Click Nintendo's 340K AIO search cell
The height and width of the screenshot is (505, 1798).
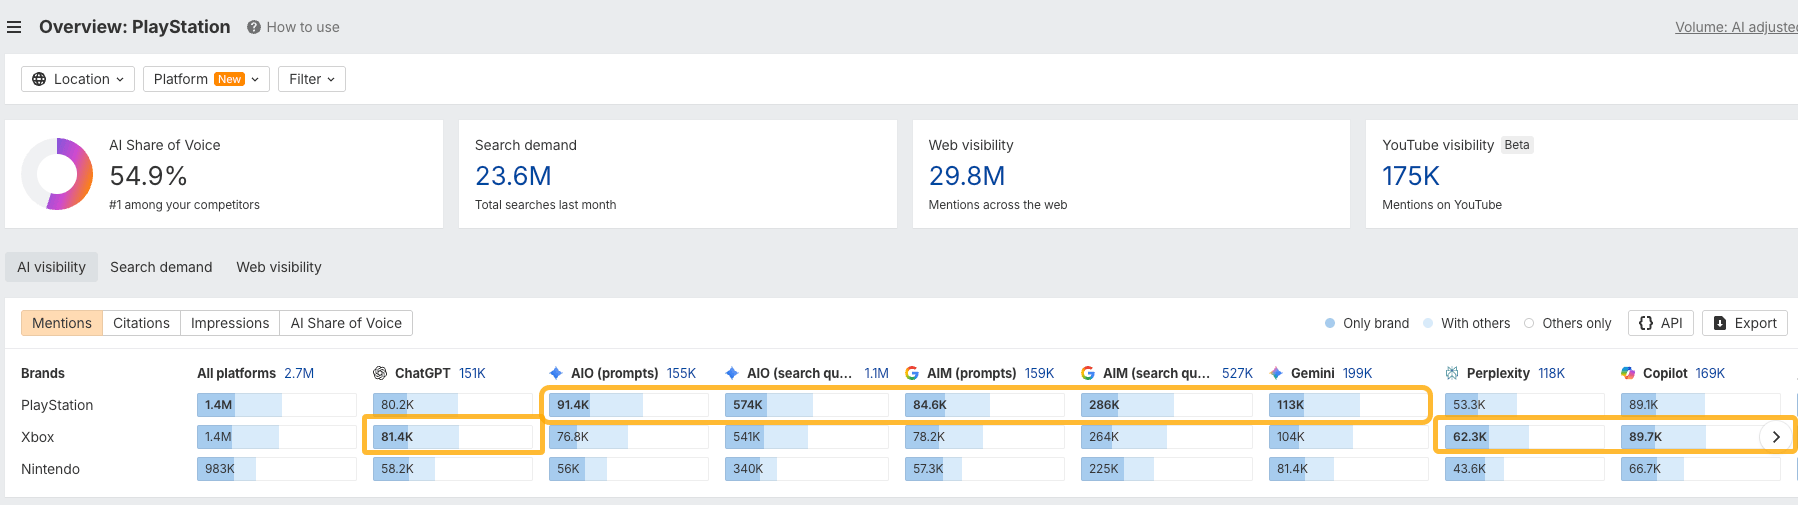tap(807, 469)
